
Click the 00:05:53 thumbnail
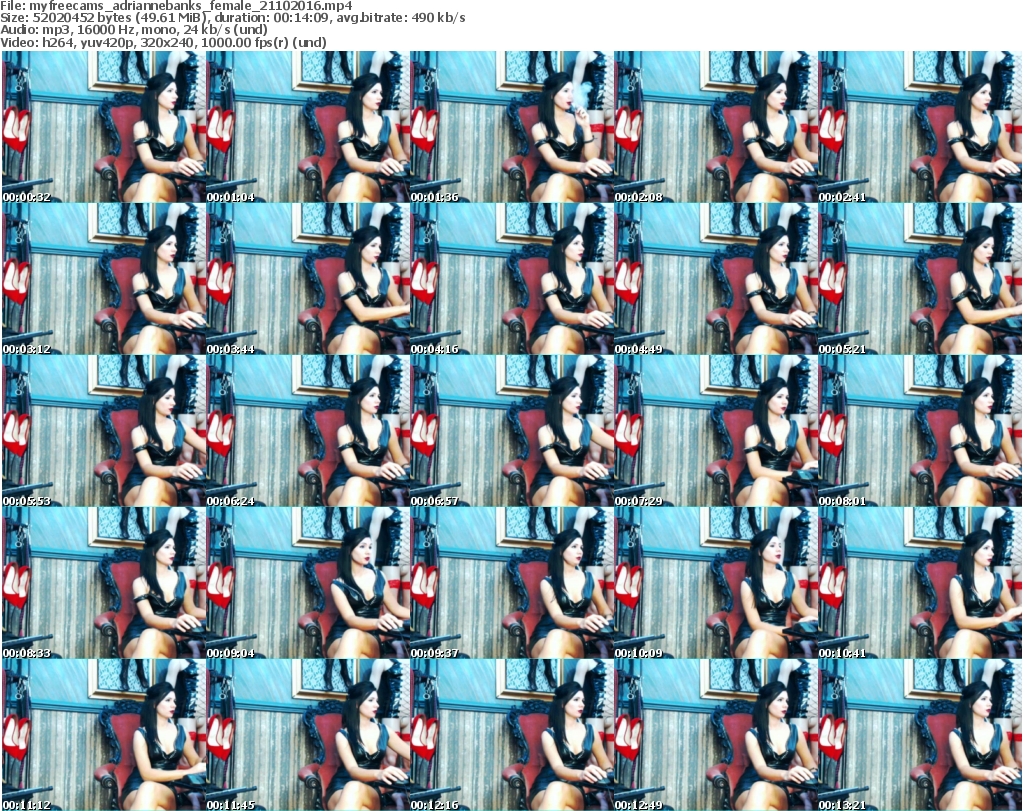pos(104,431)
